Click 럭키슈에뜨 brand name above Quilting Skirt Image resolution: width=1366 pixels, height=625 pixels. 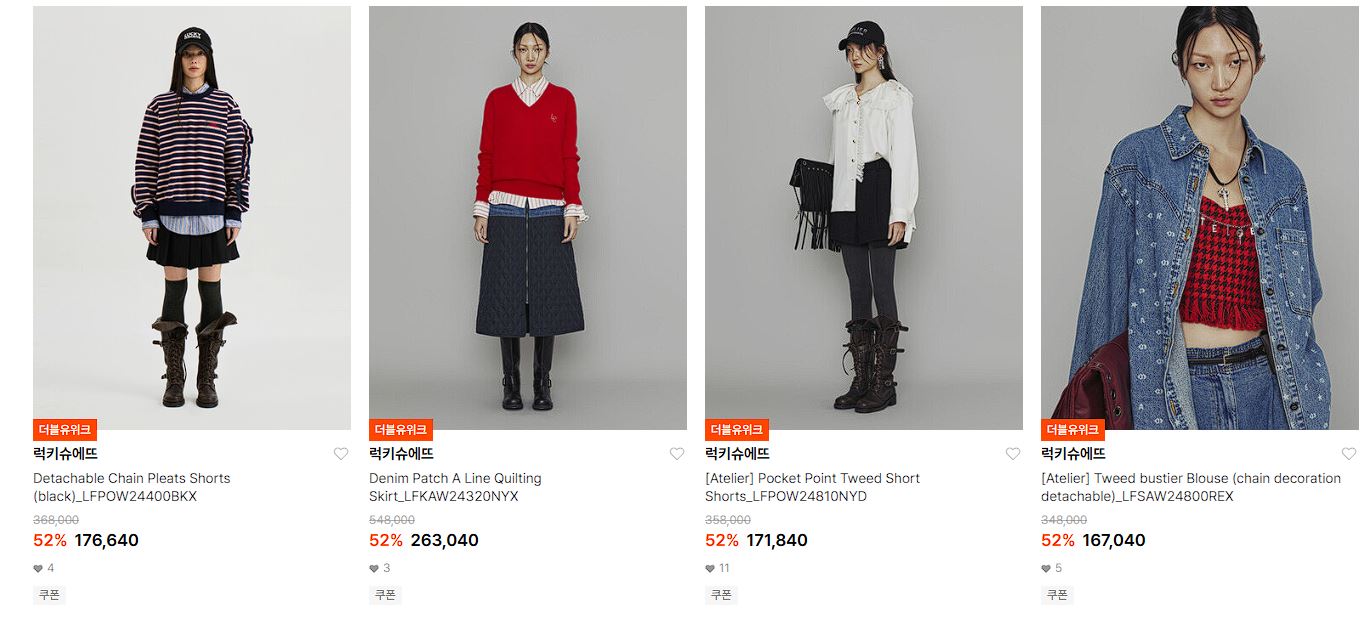401,454
